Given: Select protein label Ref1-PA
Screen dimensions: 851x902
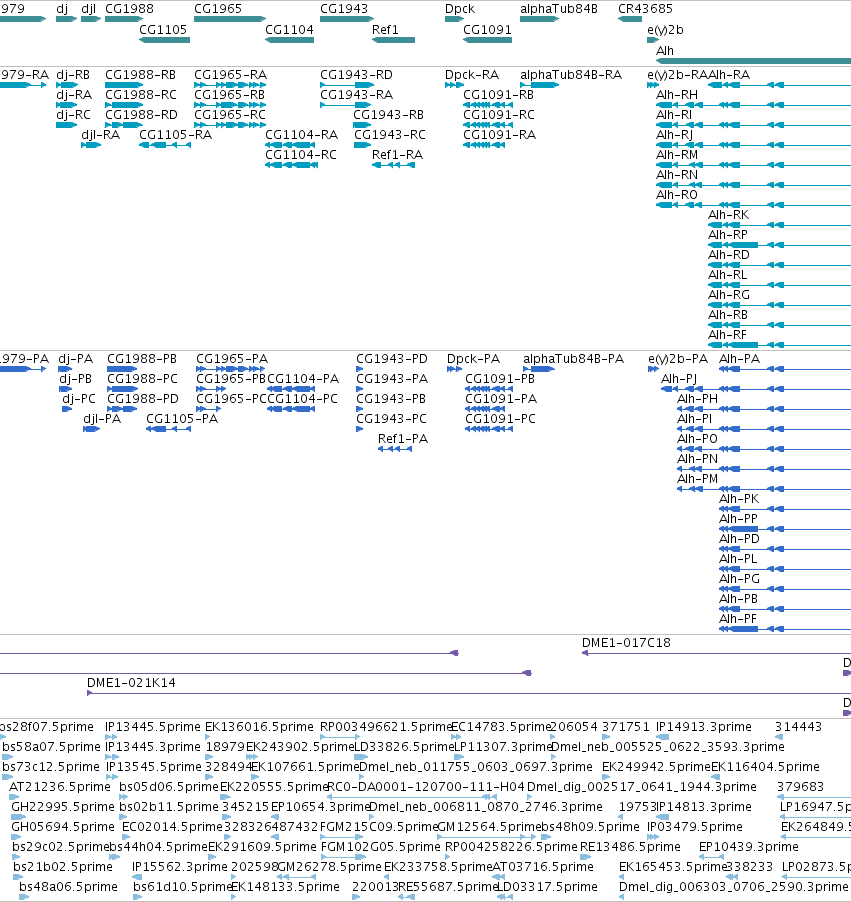Looking at the screenshot, I should [x=403, y=439].
